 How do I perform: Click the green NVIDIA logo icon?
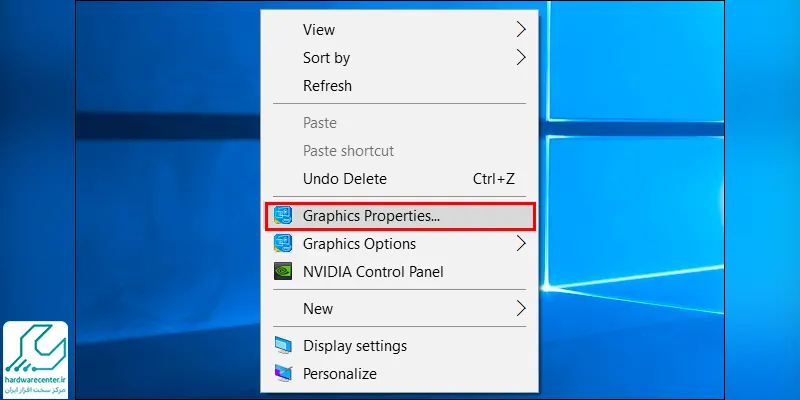(283, 271)
